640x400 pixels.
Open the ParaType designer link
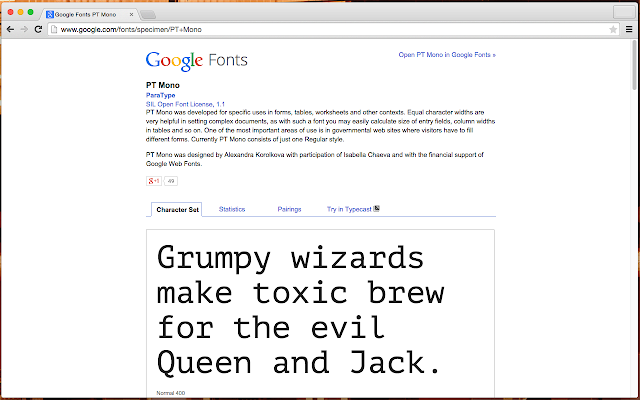[160, 95]
